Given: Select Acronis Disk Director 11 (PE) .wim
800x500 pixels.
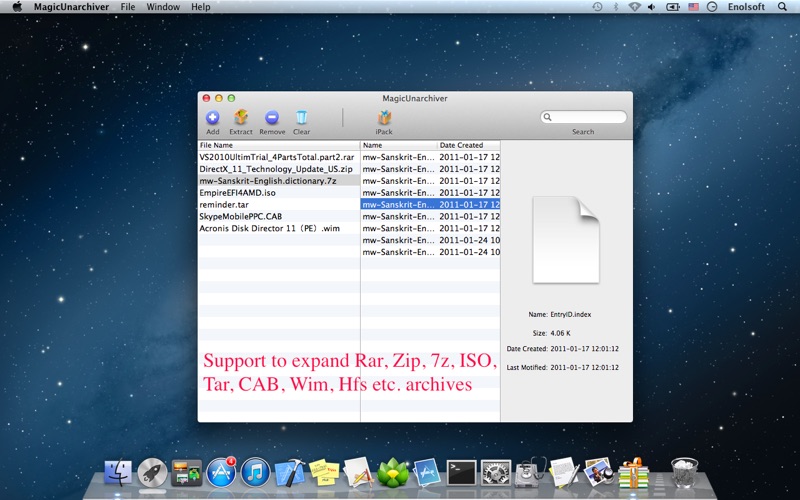Looking at the screenshot, I should click(279, 228).
